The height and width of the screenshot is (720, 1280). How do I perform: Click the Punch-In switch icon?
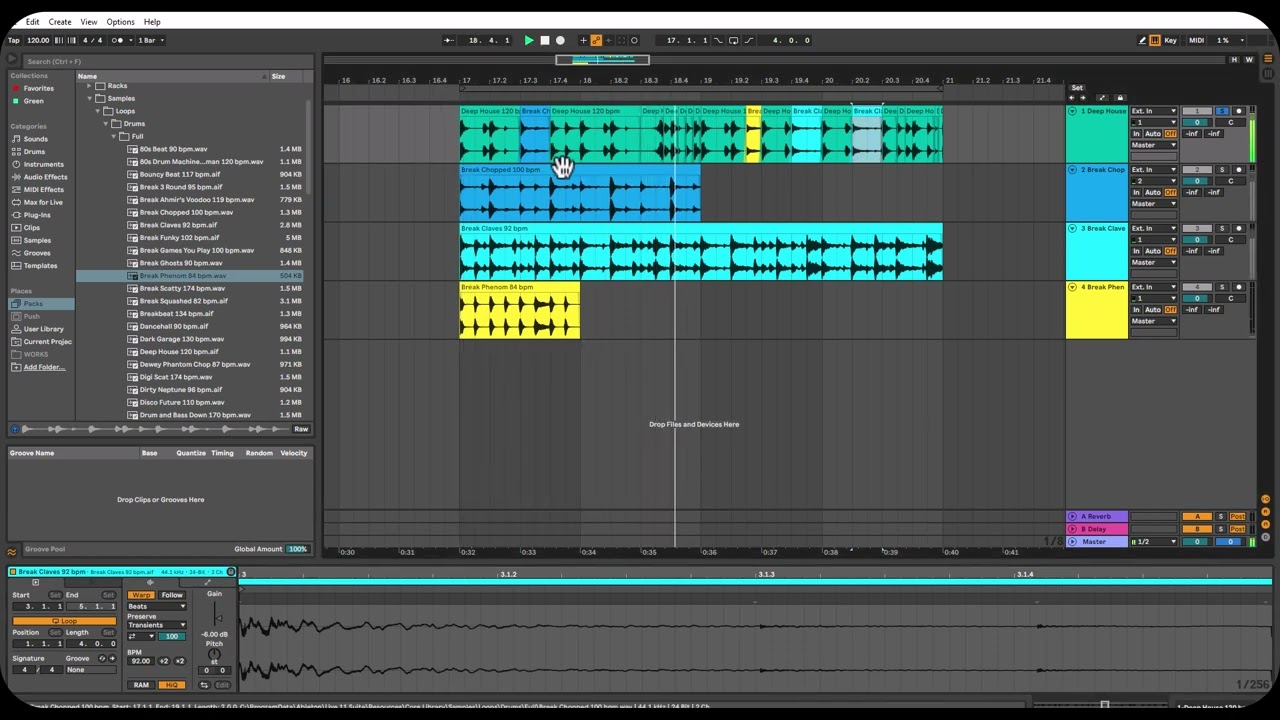pyautogui.click(x=718, y=40)
